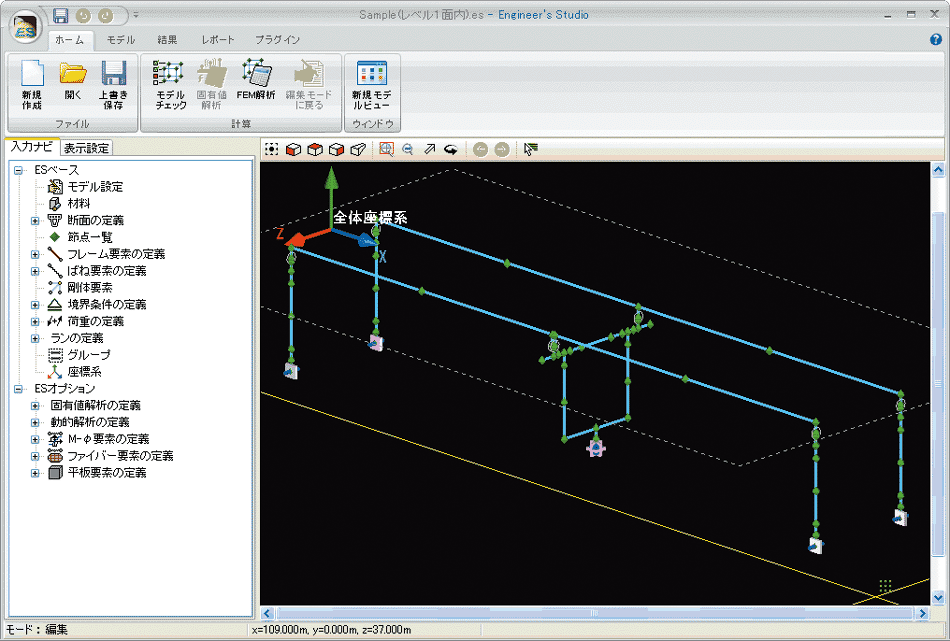Select the front-face red cube view
This screenshot has width=950, height=641.
(x=293, y=149)
